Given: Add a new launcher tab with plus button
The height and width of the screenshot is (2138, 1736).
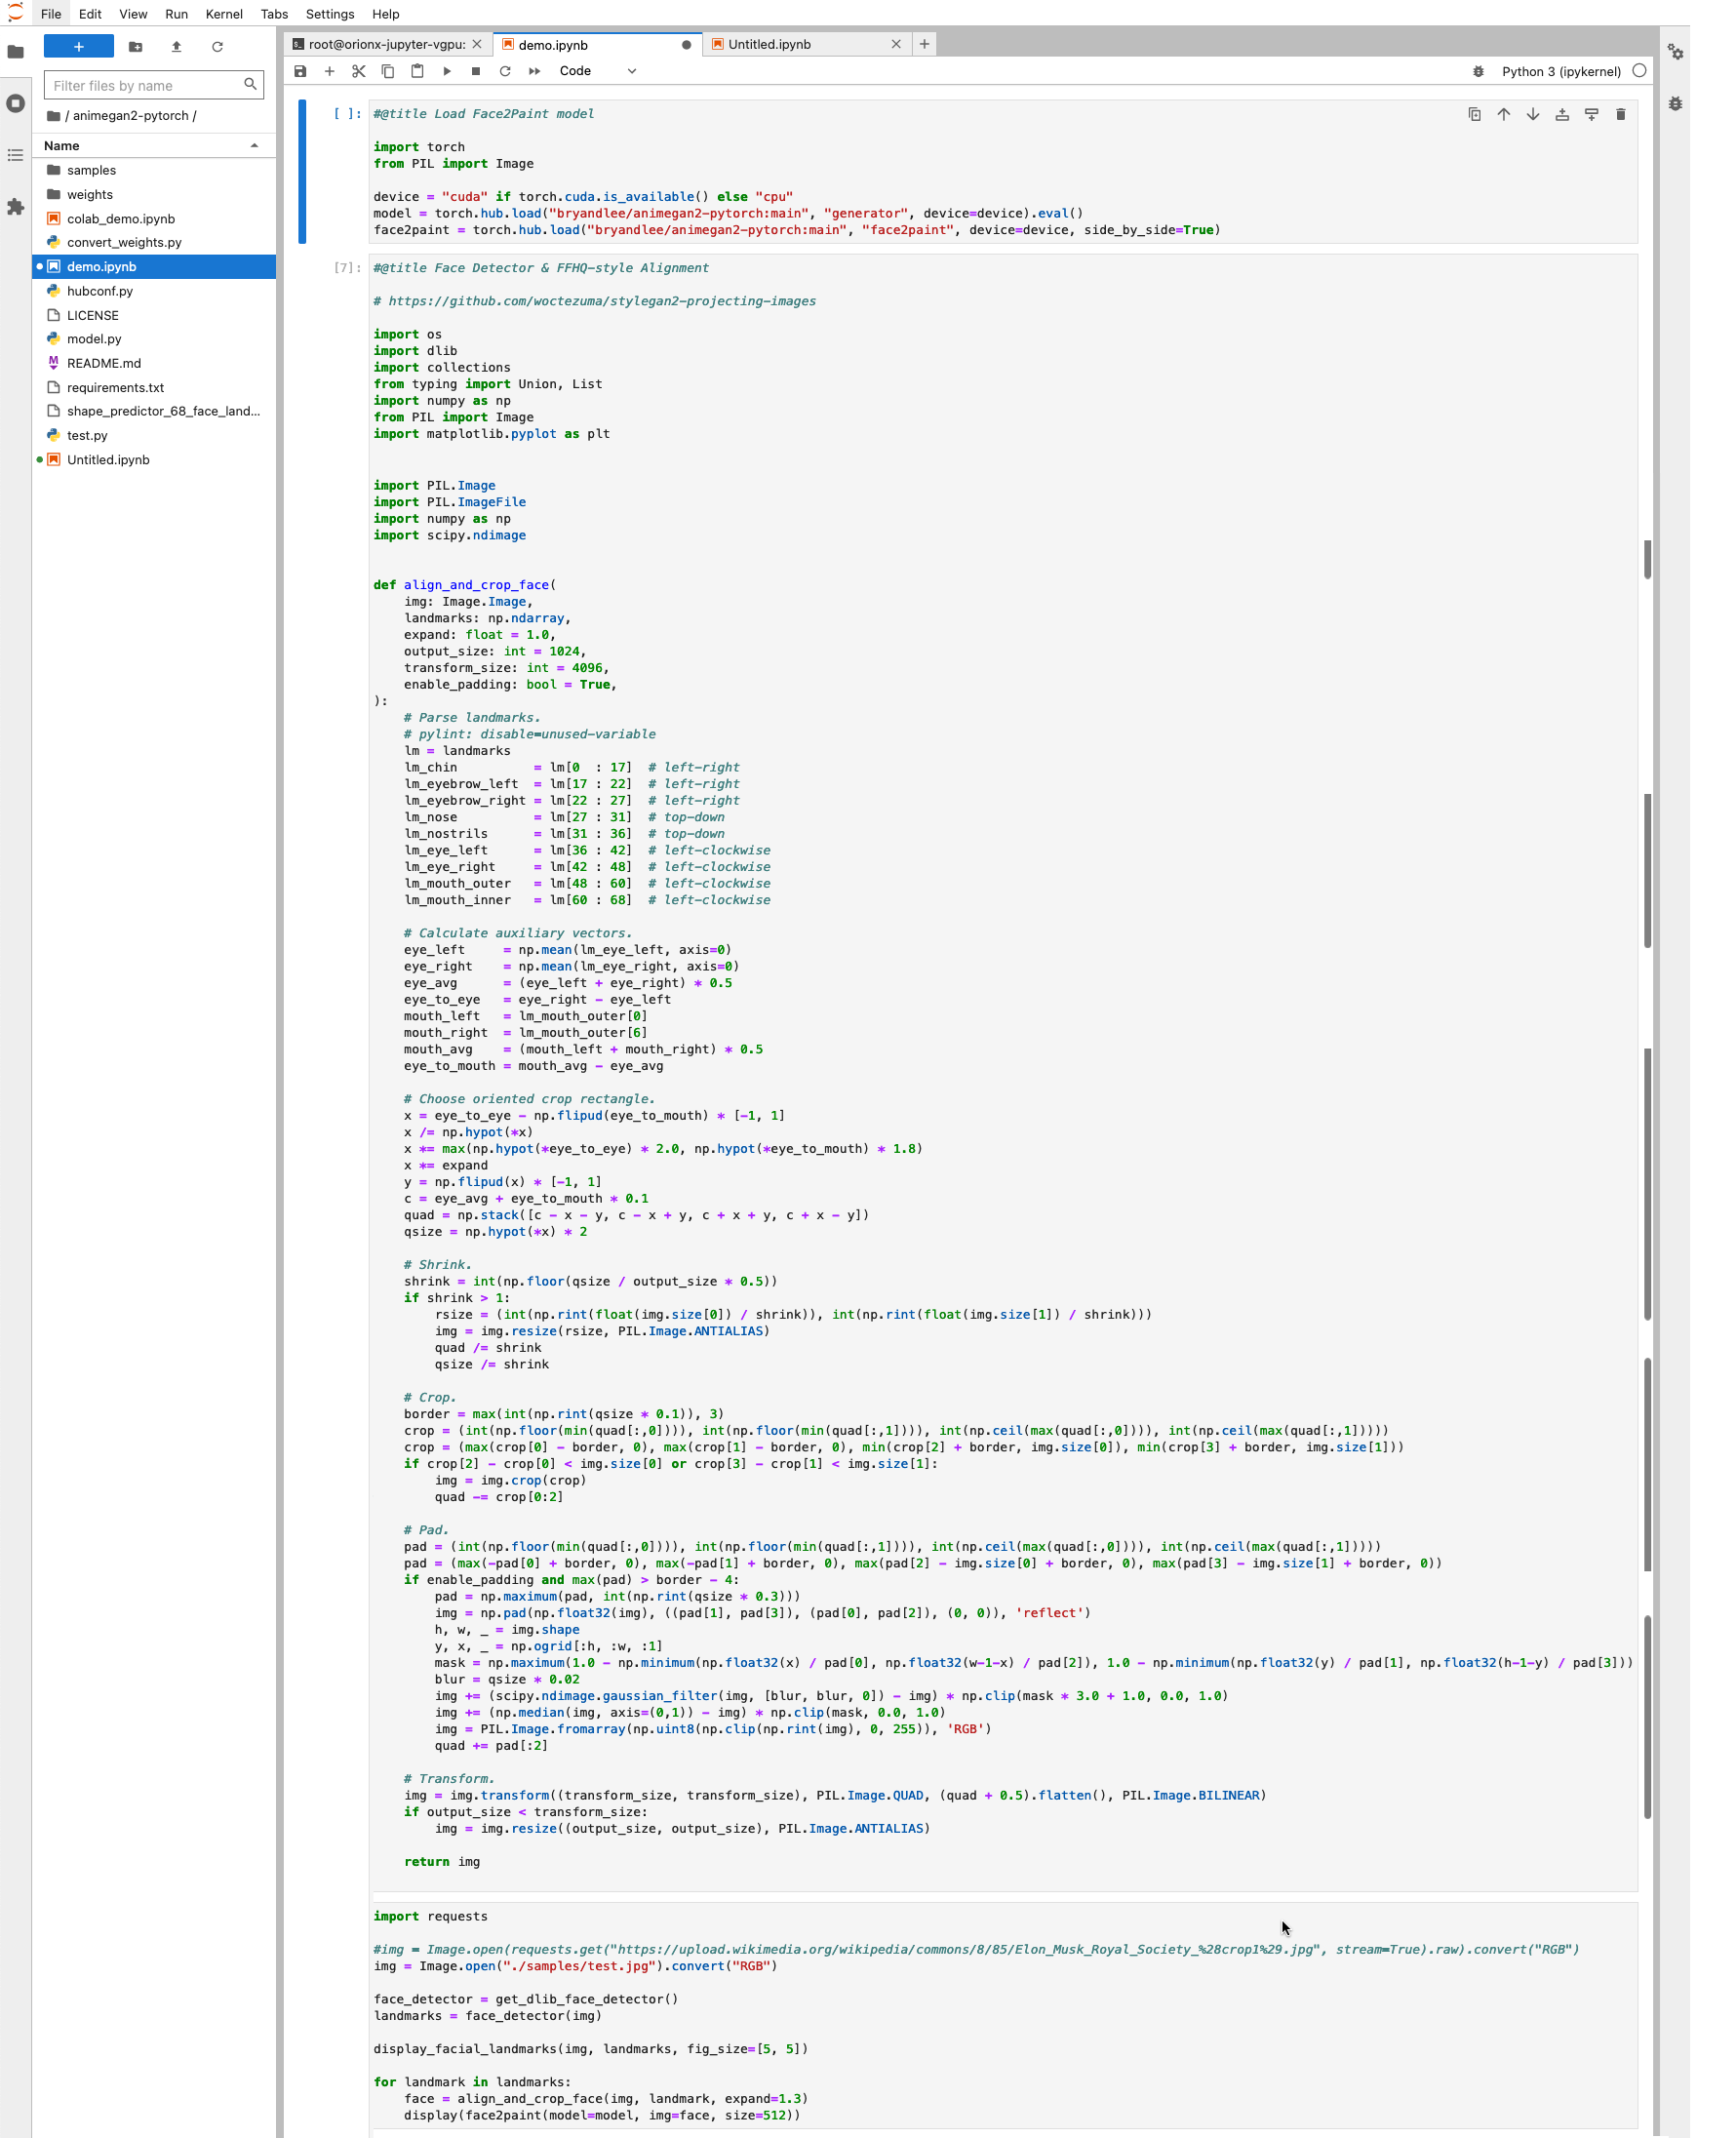Looking at the screenshot, I should click(924, 44).
